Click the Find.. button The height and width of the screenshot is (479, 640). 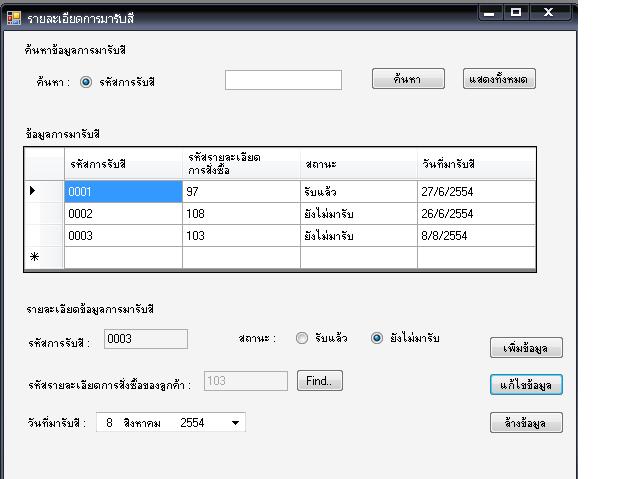(320, 381)
